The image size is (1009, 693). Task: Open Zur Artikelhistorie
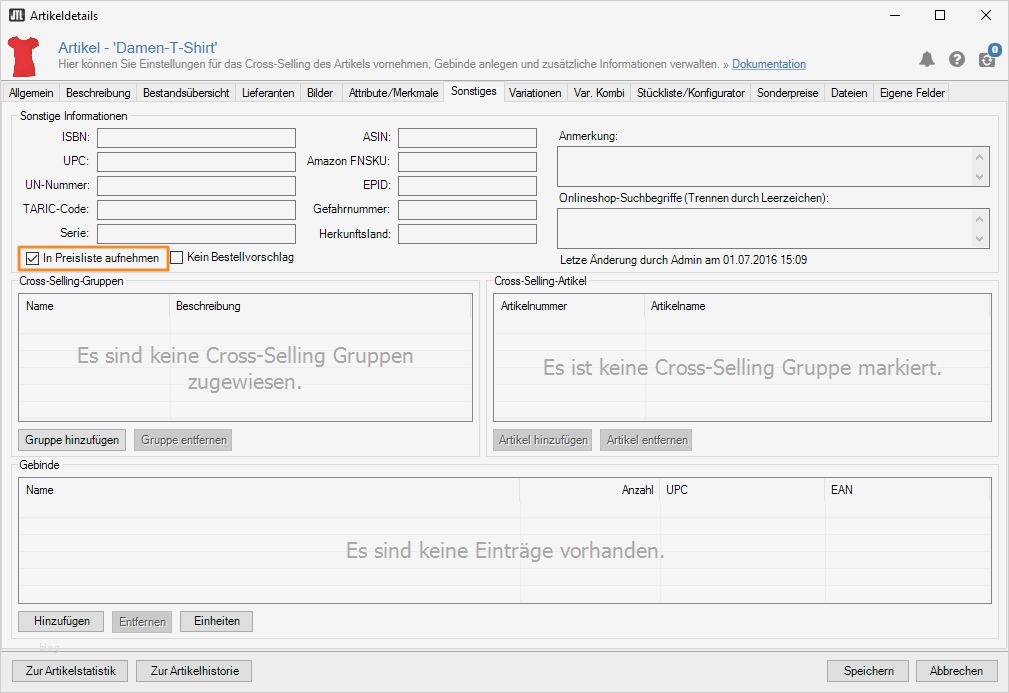coord(194,671)
